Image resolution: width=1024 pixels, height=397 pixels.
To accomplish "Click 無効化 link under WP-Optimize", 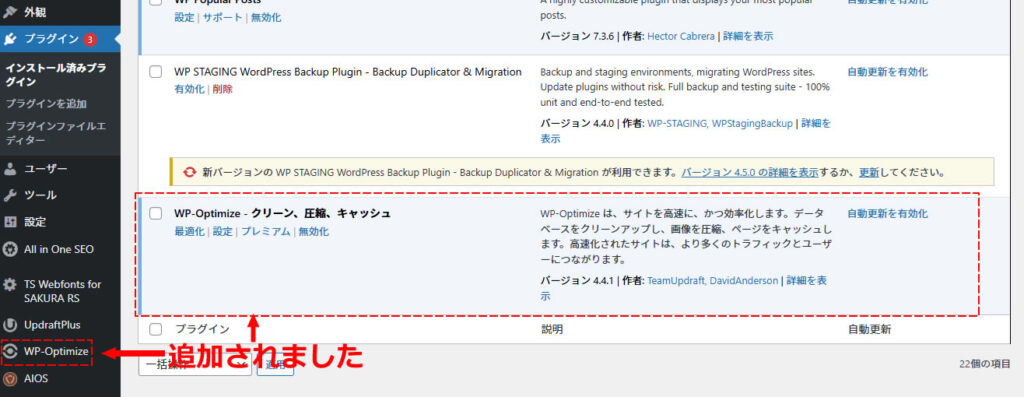I will pyautogui.click(x=314, y=231).
